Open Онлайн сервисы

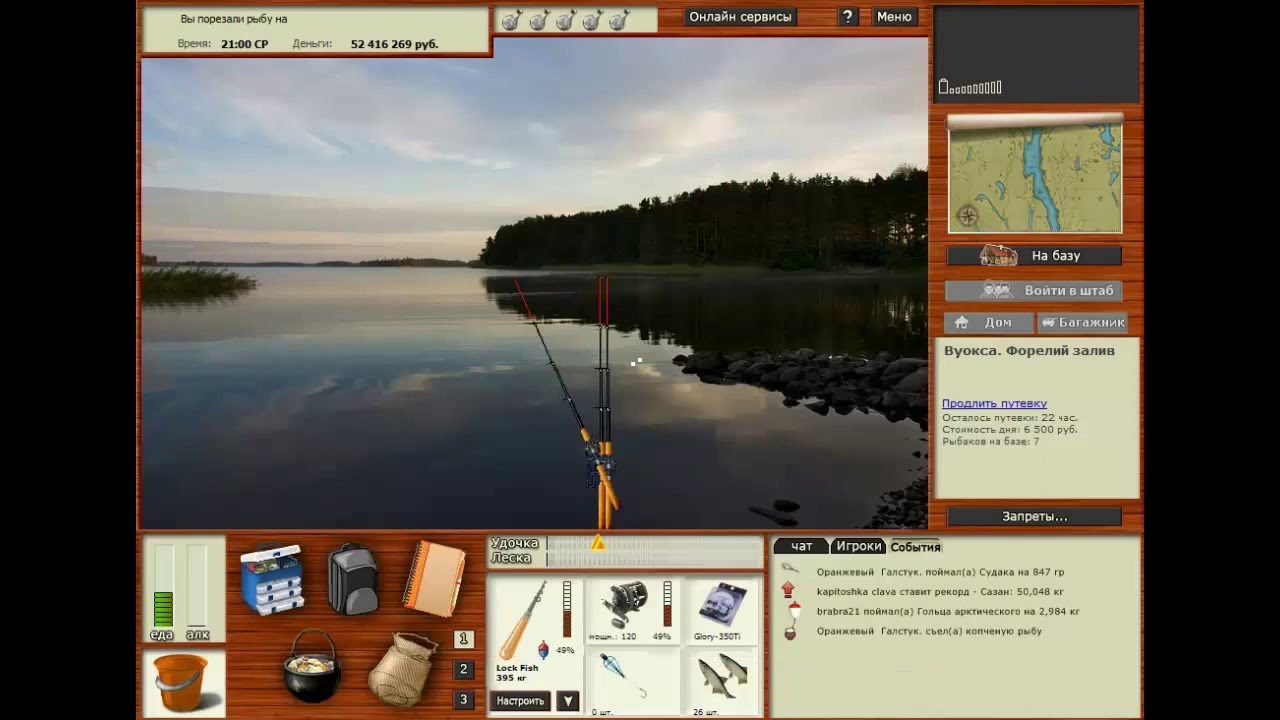click(x=740, y=17)
